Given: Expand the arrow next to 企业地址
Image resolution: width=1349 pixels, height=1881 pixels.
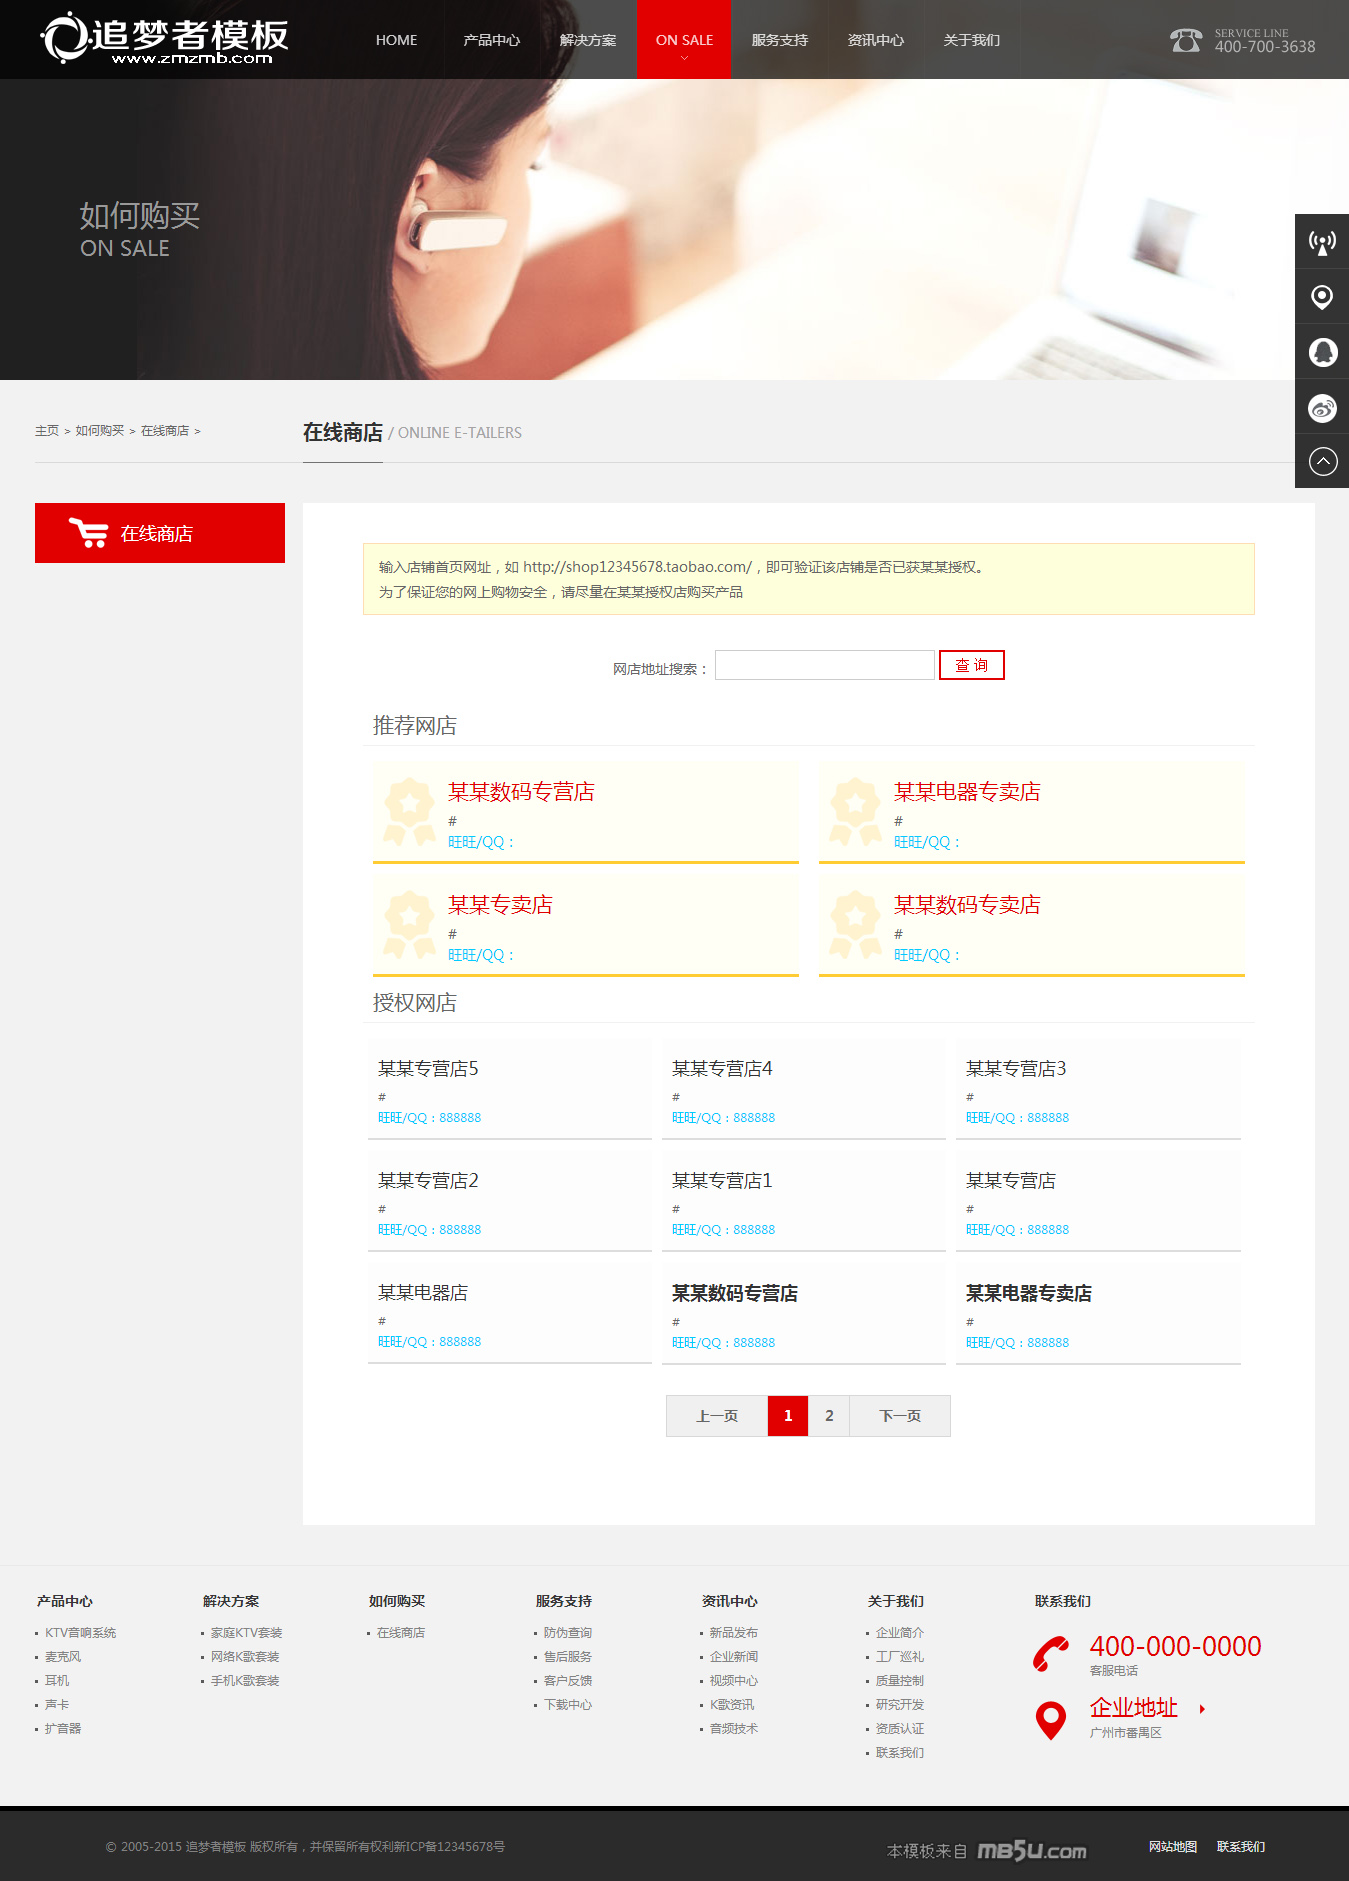Looking at the screenshot, I should 1202,1709.
